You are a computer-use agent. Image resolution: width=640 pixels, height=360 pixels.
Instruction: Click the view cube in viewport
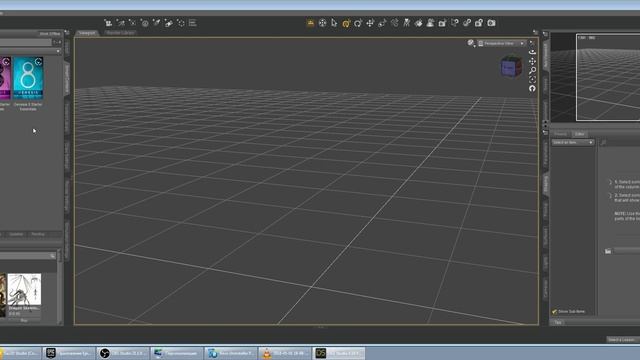pos(511,67)
